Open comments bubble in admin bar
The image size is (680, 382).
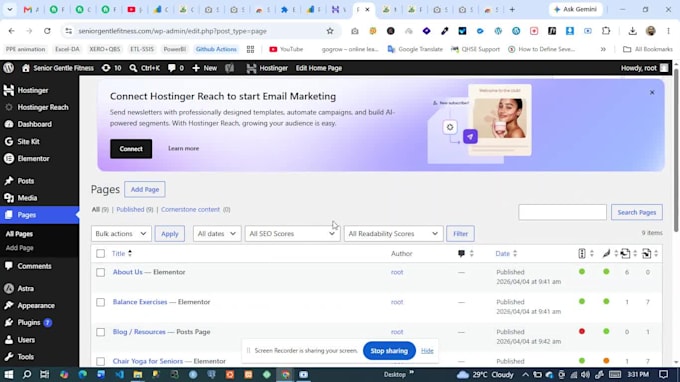point(176,68)
